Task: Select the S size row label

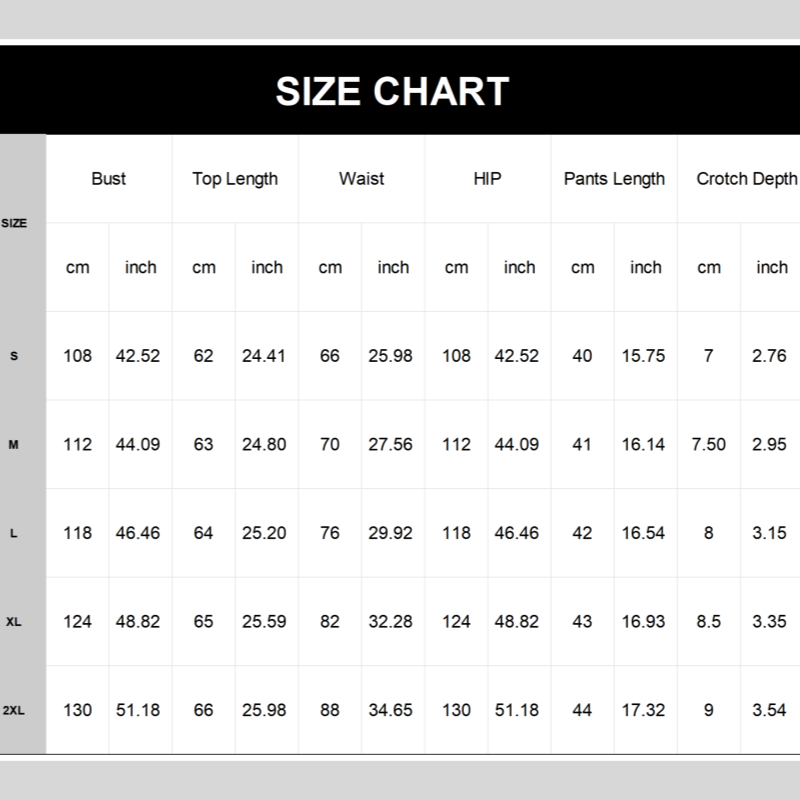Action: tap(13, 356)
